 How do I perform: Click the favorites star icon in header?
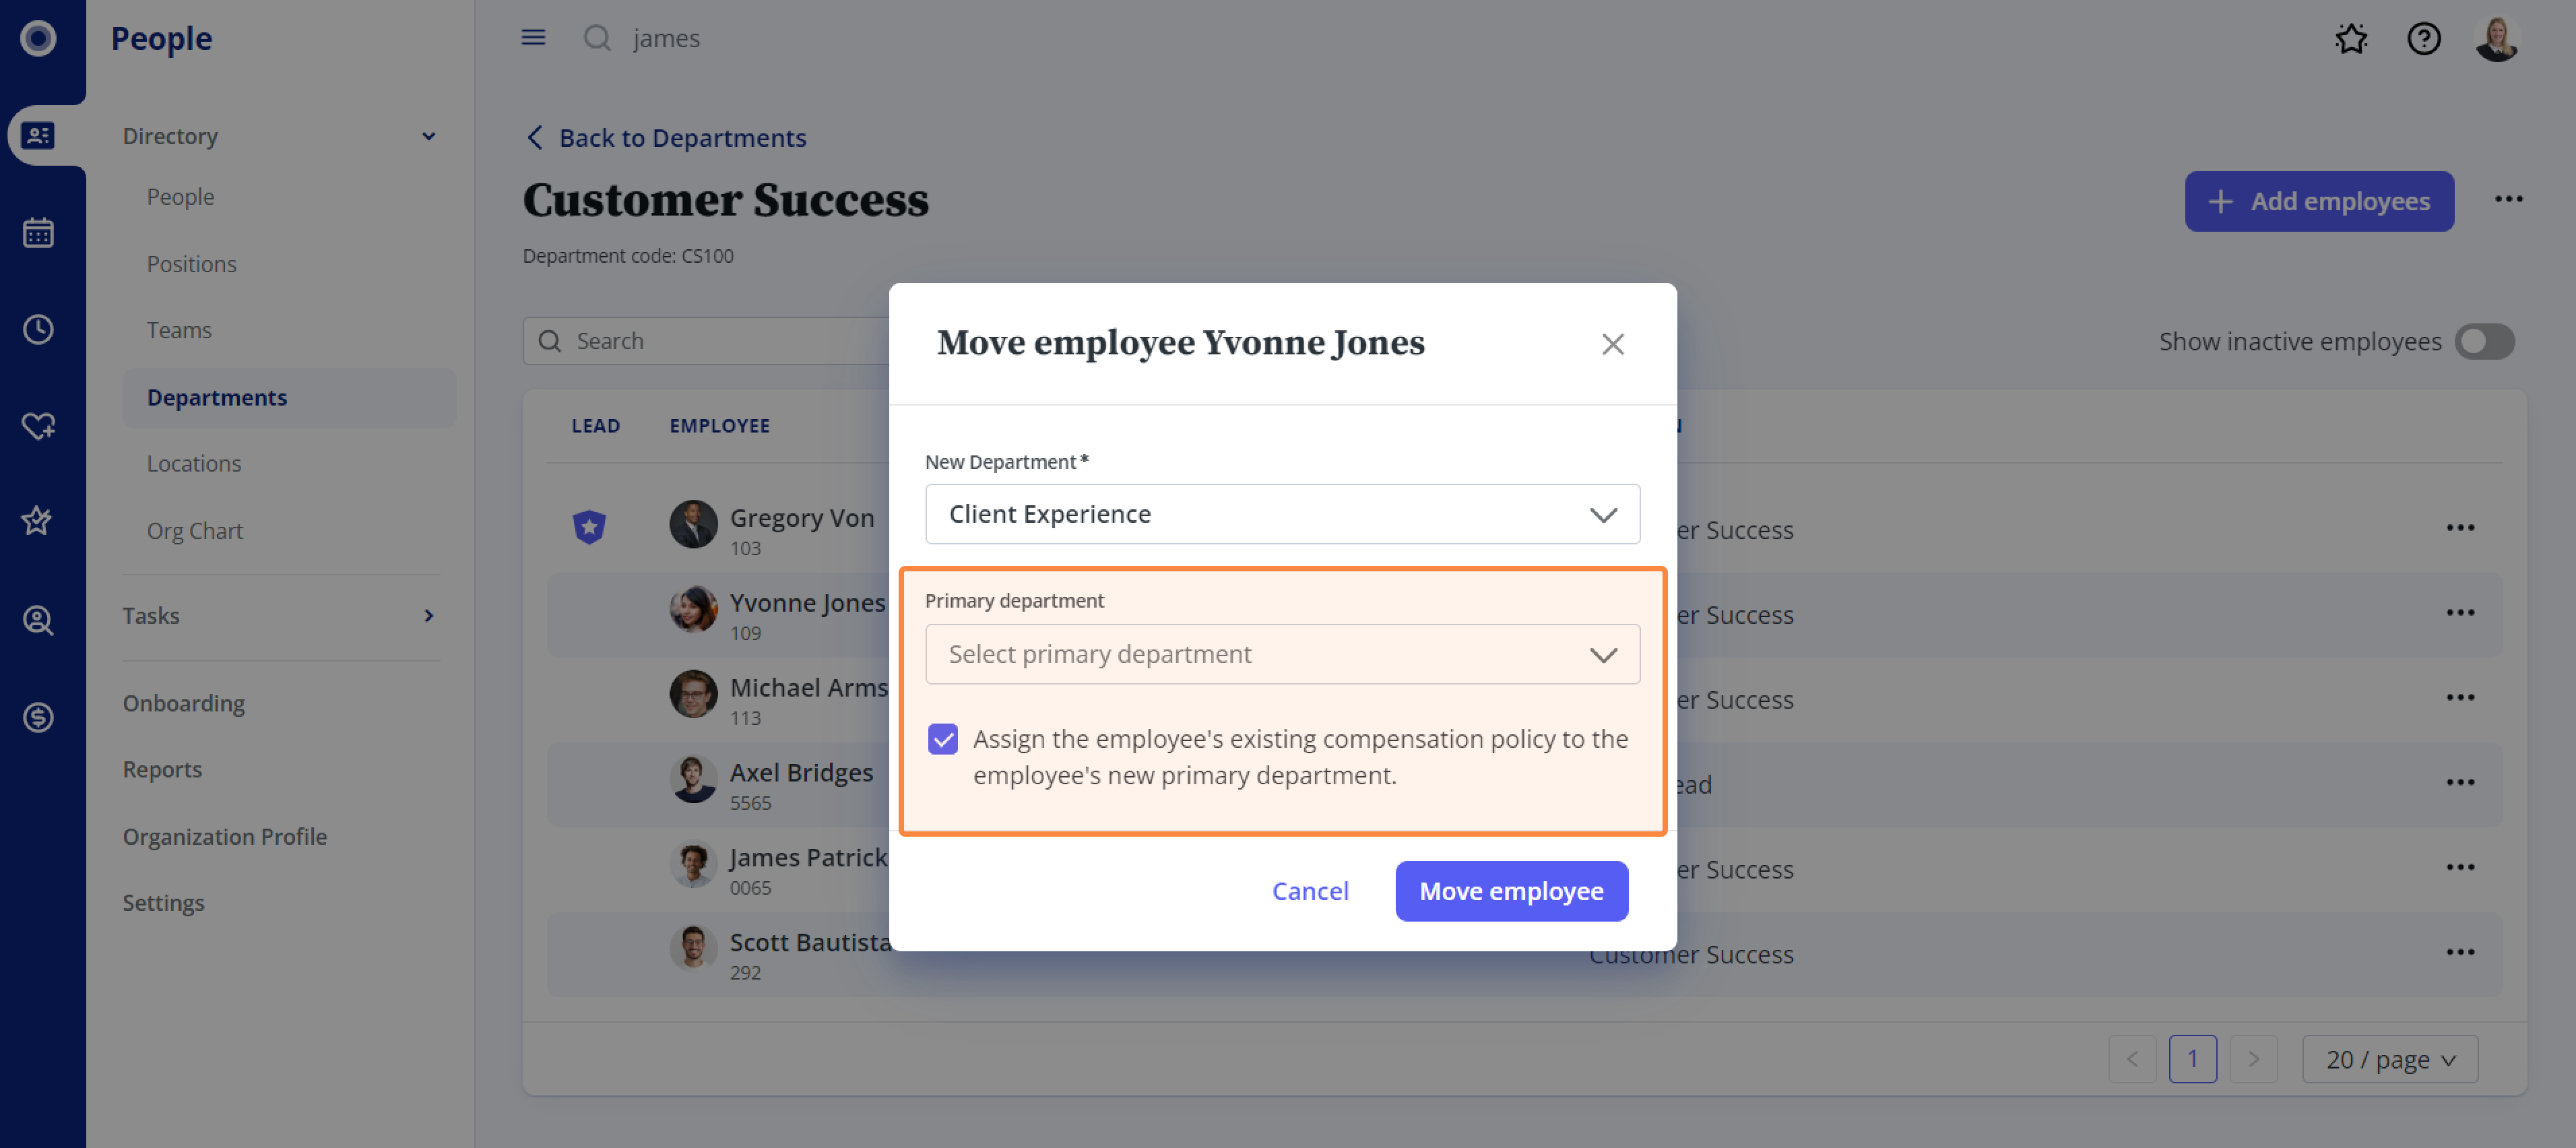[x=2351, y=38]
